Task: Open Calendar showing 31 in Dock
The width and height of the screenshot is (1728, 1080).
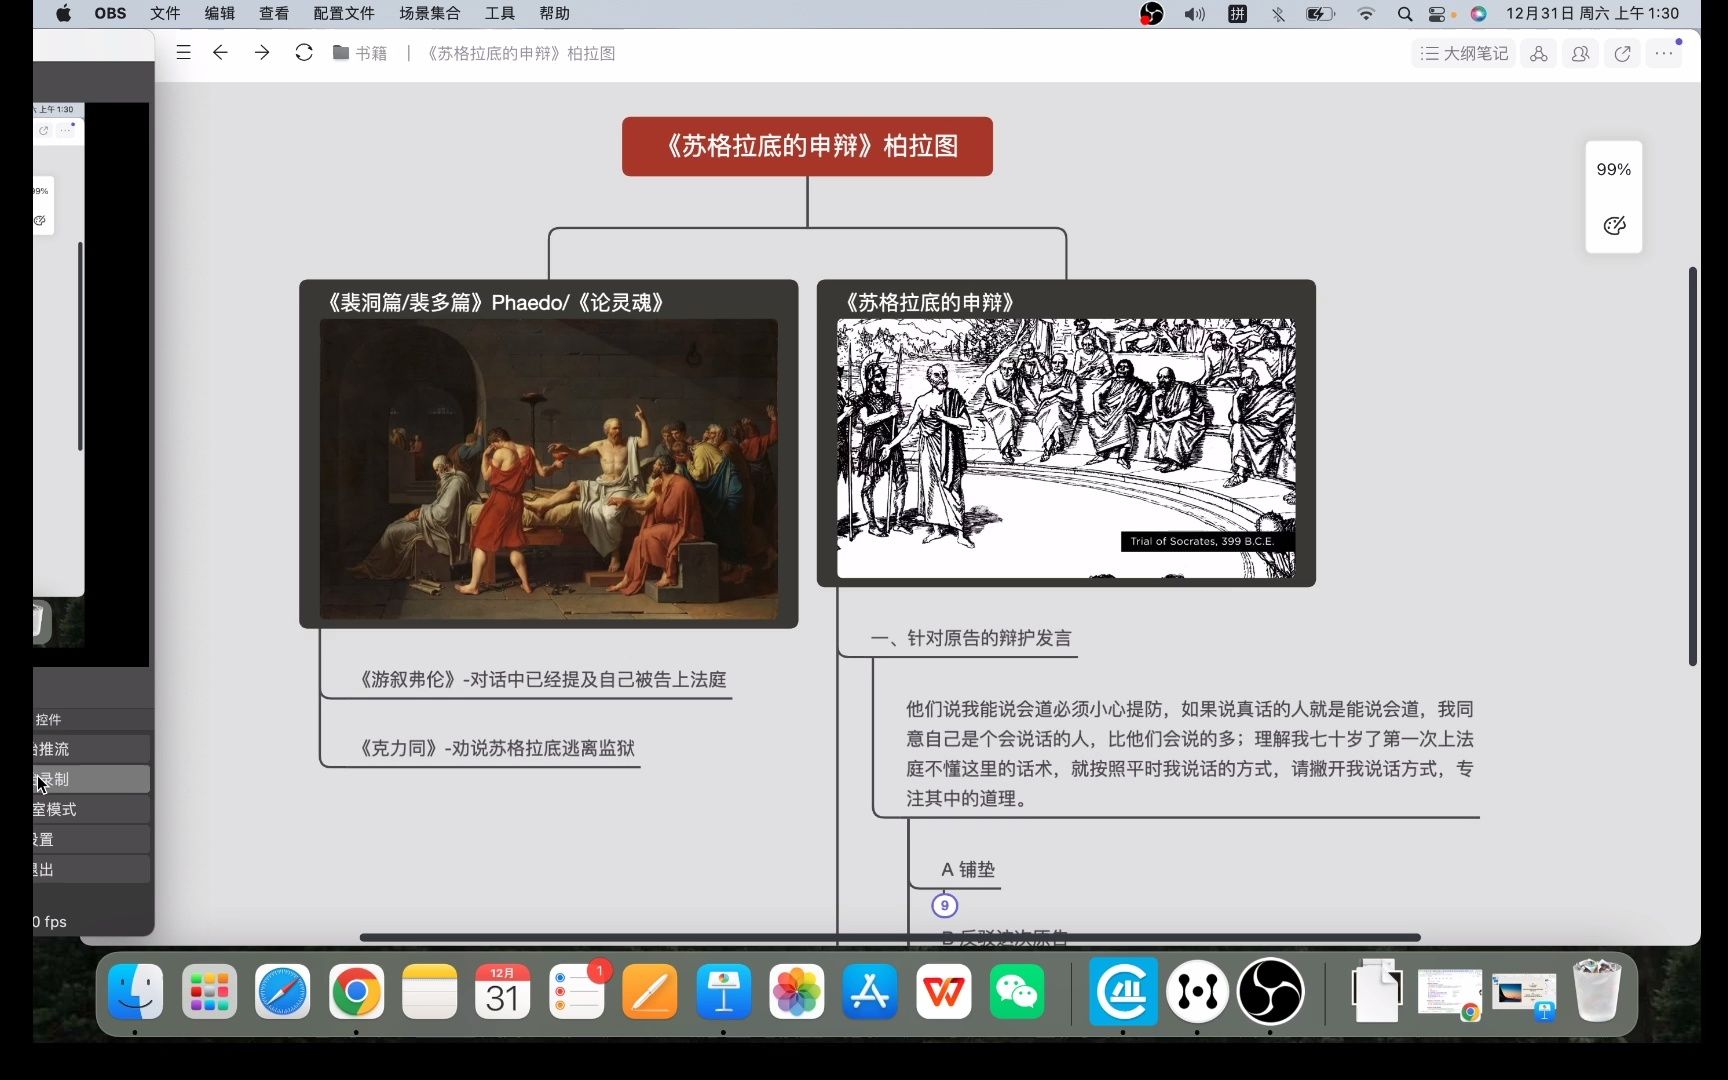Action: [503, 991]
